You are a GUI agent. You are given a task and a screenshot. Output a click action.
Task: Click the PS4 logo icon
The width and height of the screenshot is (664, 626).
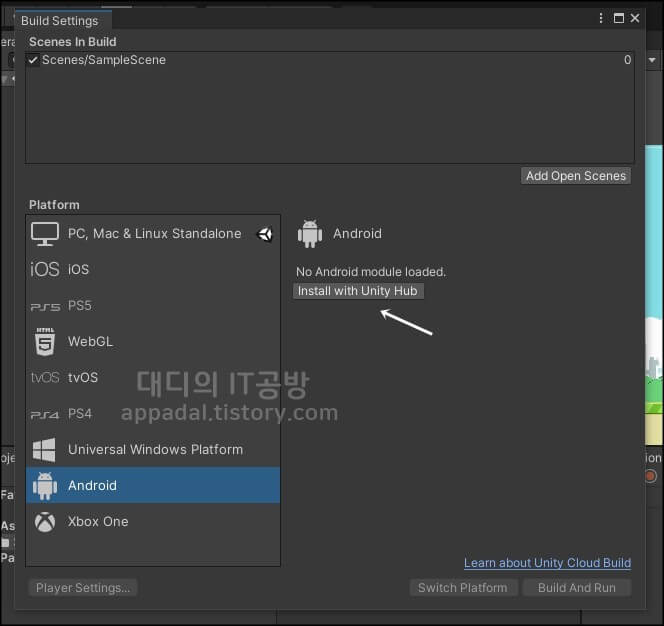[44, 415]
